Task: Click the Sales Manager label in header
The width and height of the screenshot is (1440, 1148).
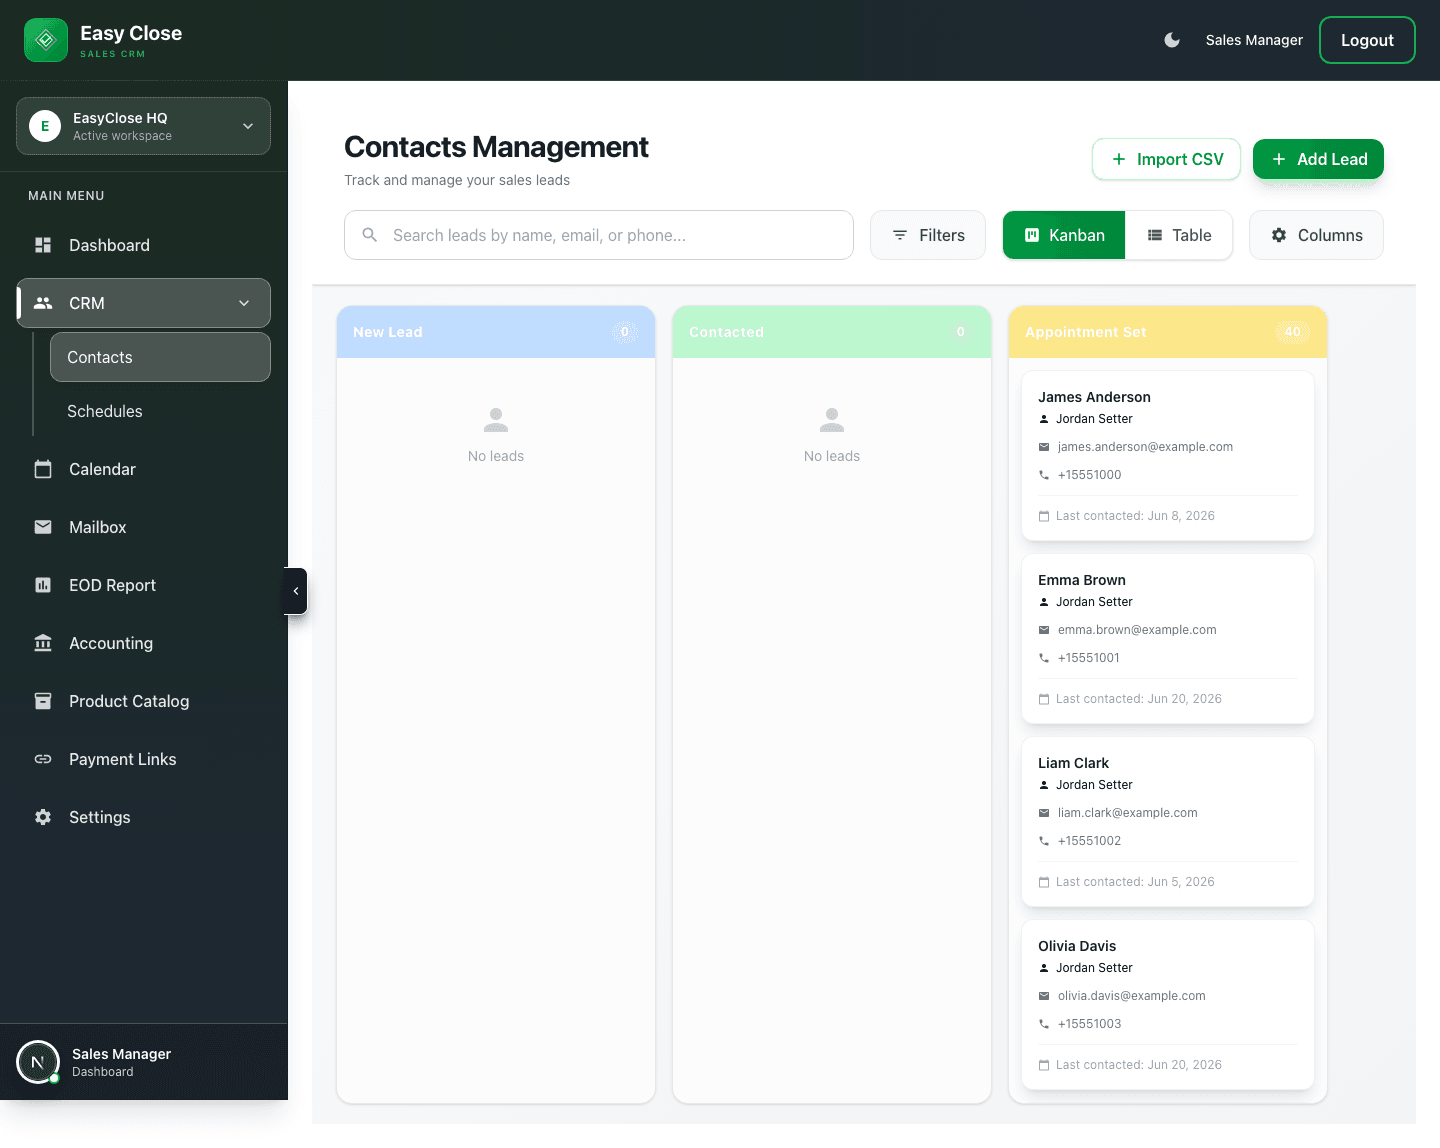Action: [1254, 40]
